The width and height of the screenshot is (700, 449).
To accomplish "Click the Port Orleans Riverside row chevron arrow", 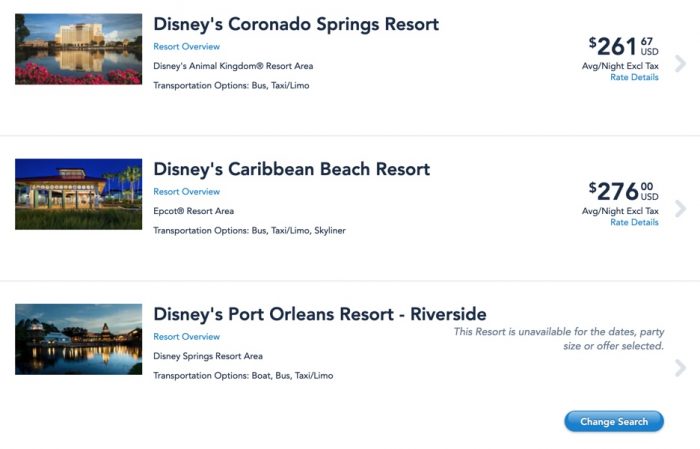I will pos(680,368).
